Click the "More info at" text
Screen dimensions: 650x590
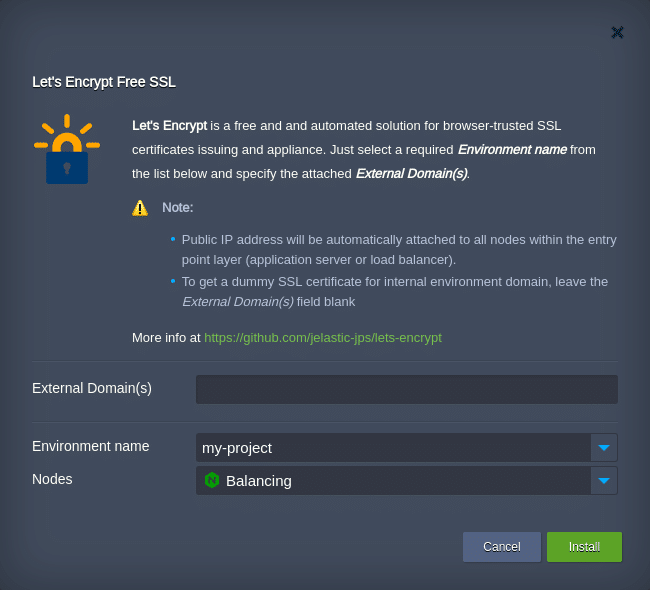pos(166,337)
